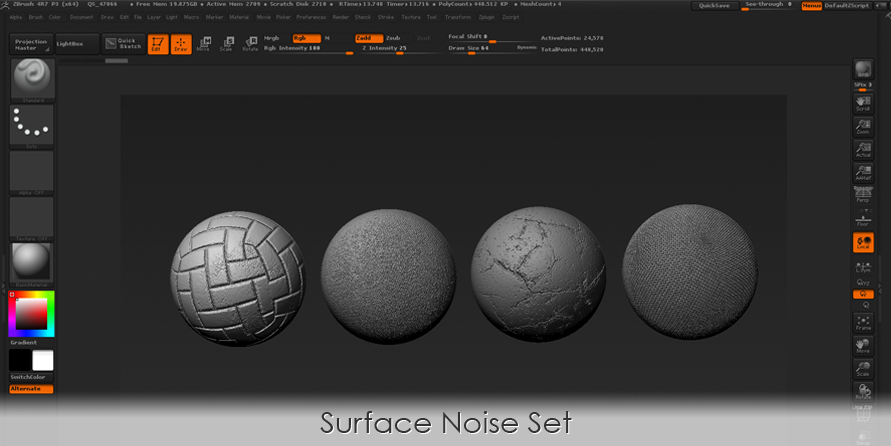This screenshot has width=891, height=446.
Task: Open the Tool menu
Action: point(432,17)
